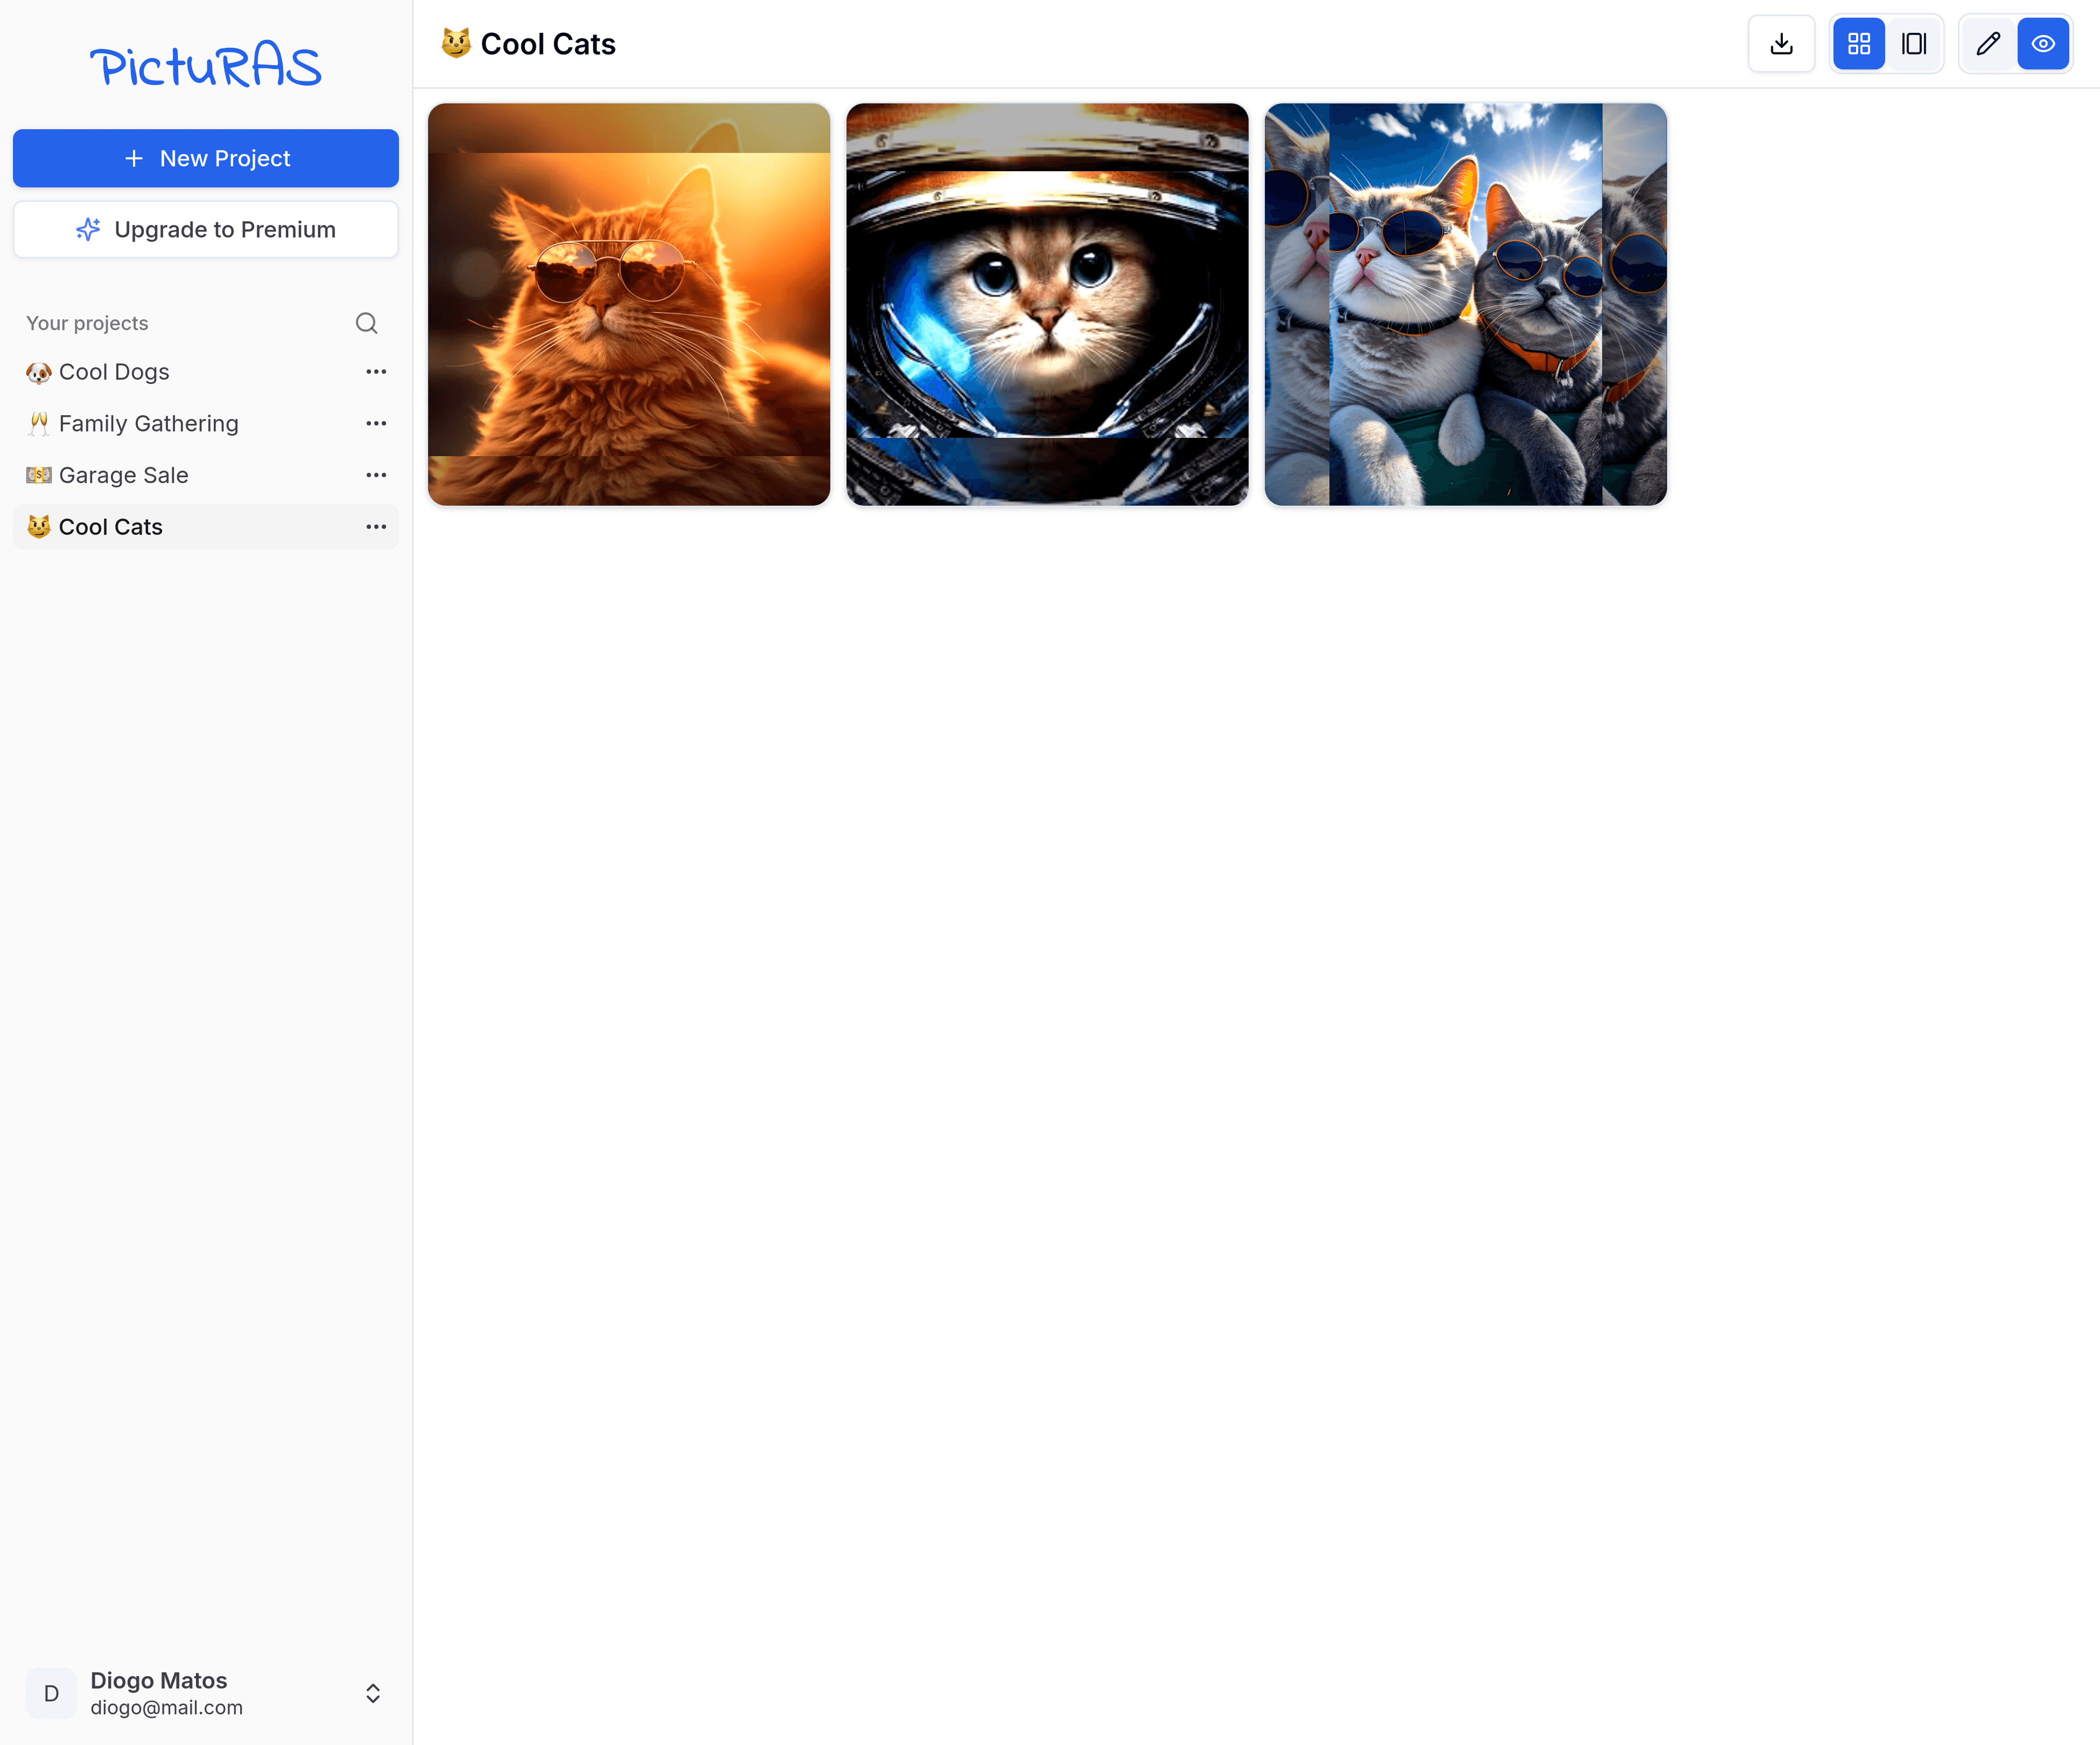Click the Your projects heading
The height and width of the screenshot is (1745, 2100).
point(87,323)
